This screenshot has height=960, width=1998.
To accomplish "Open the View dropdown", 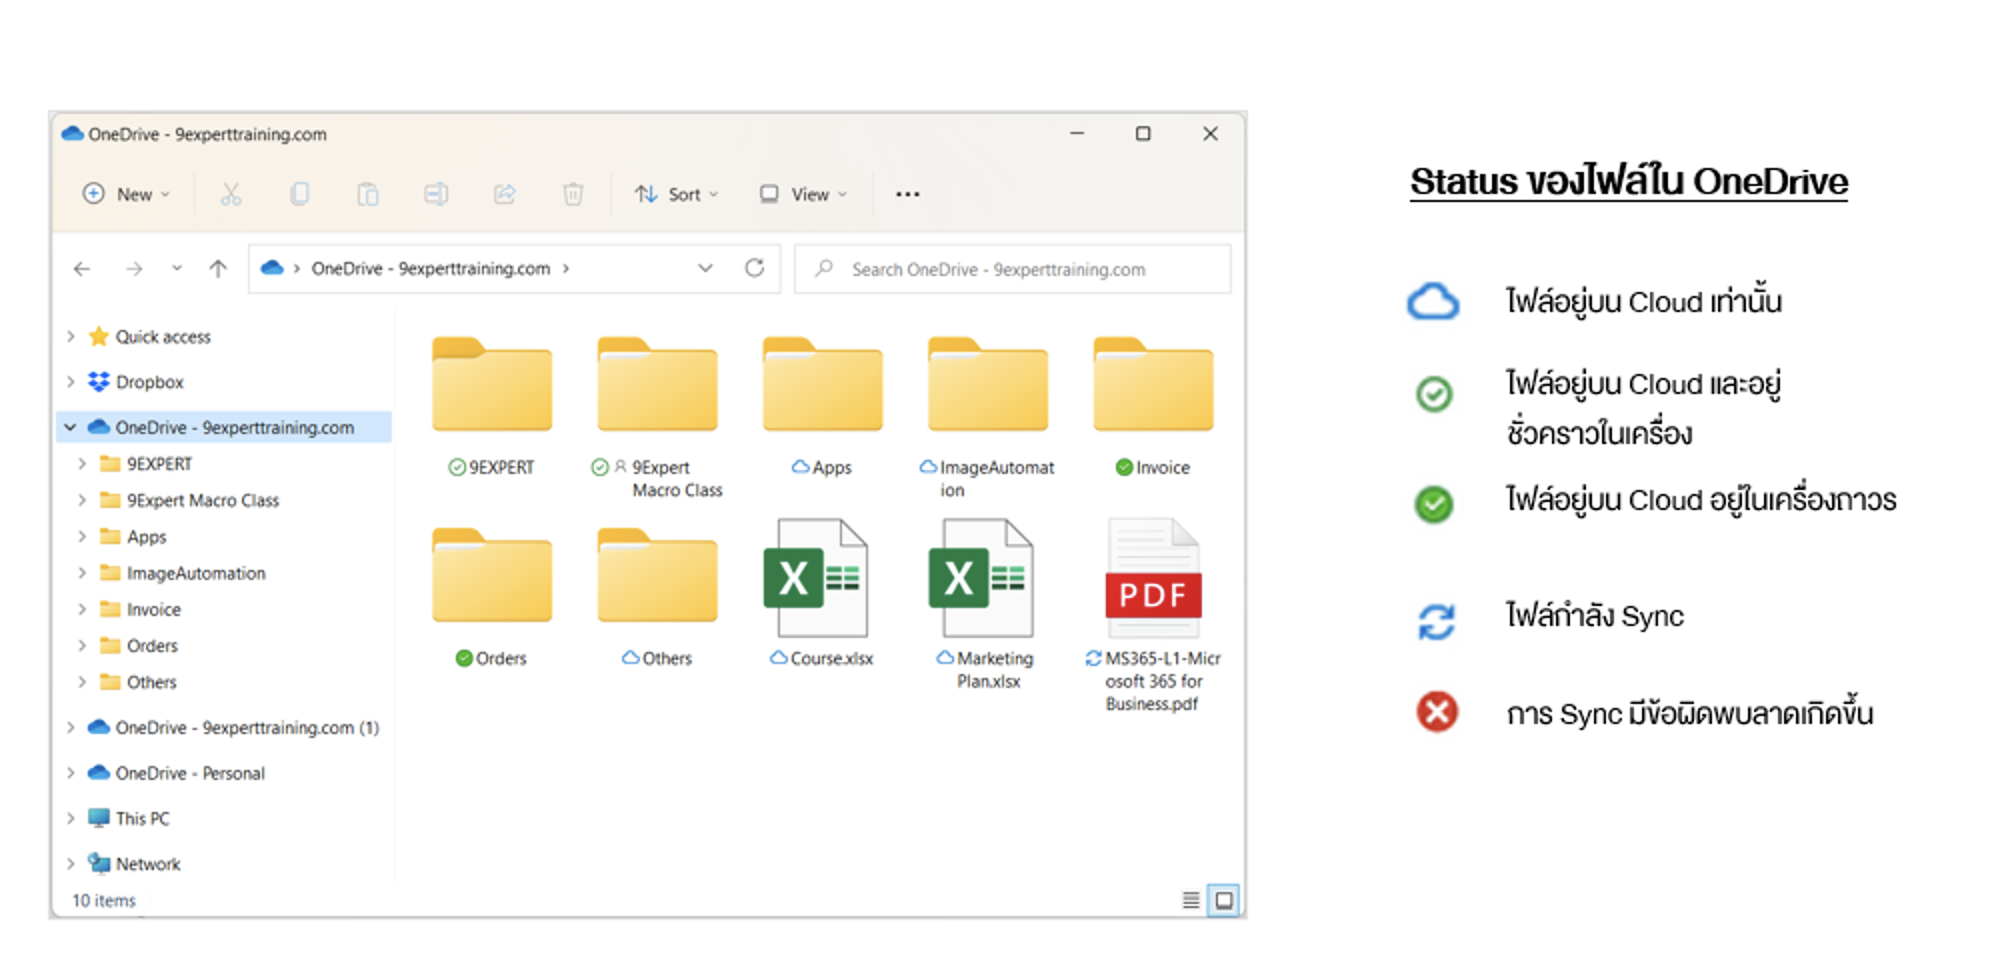I will [x=802, y=193].
